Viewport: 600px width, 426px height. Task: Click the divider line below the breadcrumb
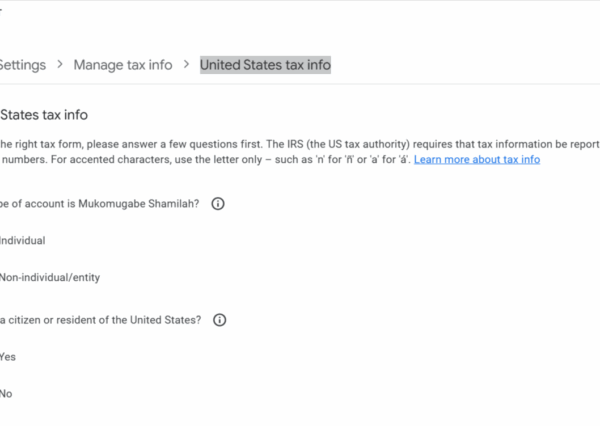tap(300, 85)
